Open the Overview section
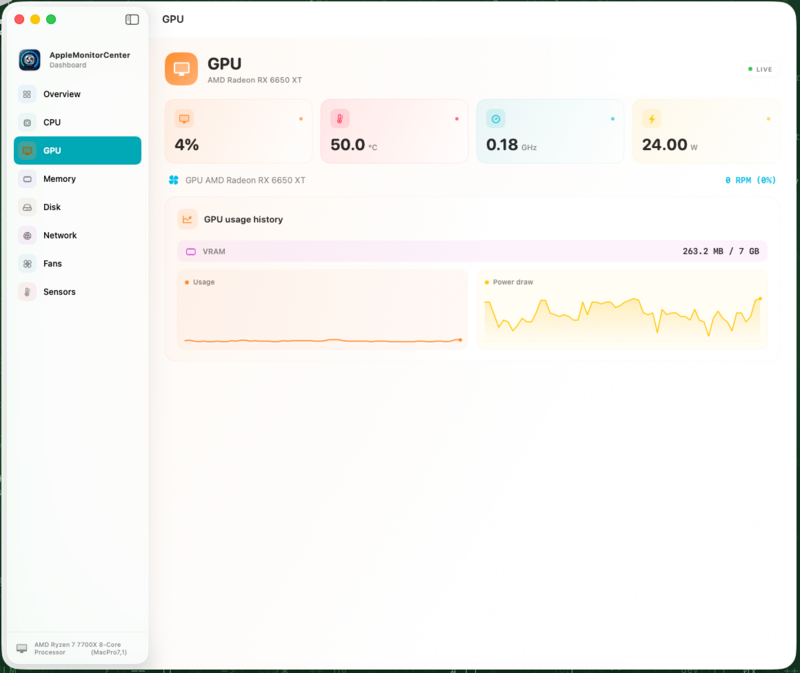The width and height of the screenshot is (800, 673). coord(78,94)
